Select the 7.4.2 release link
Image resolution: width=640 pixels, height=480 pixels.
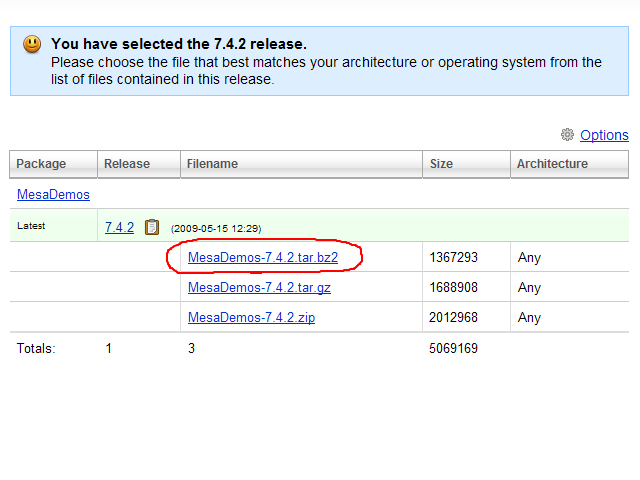click(119, 227)
